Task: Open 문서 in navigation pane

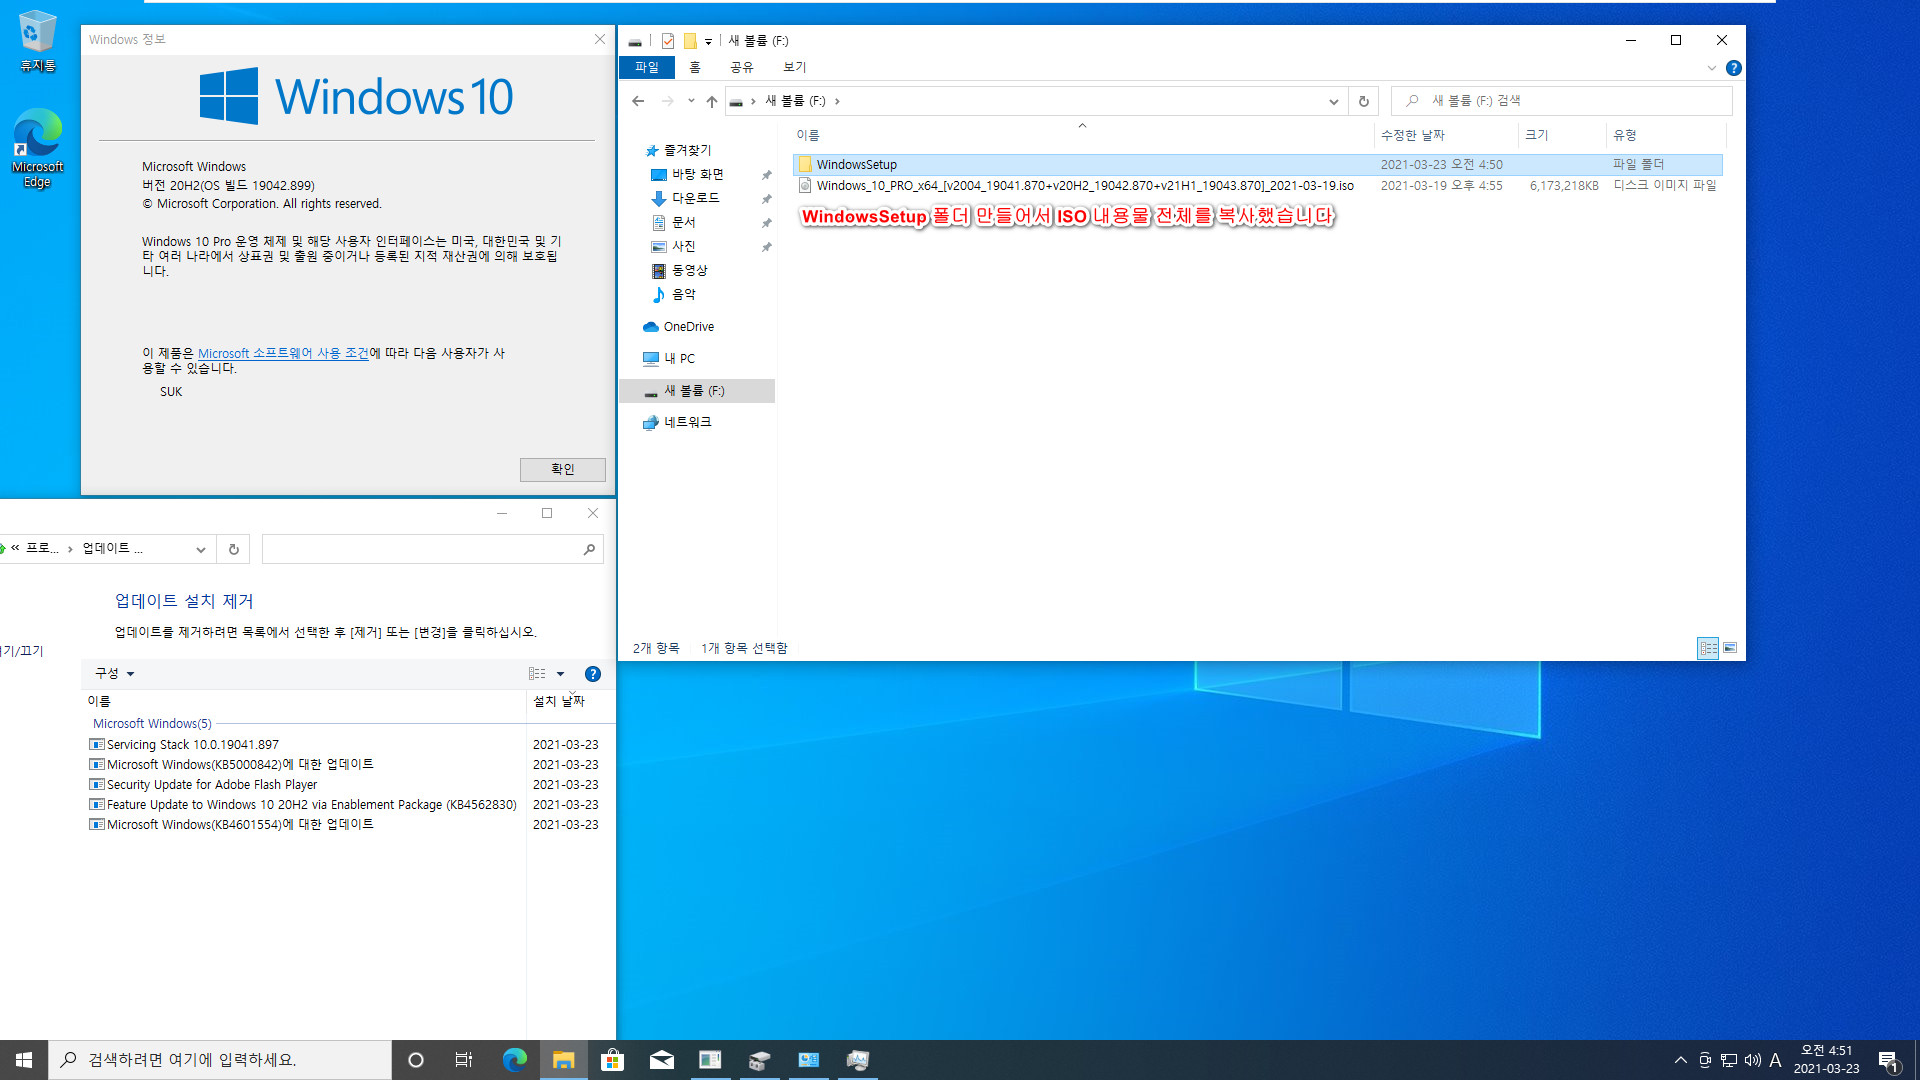Action: [683, 222]
